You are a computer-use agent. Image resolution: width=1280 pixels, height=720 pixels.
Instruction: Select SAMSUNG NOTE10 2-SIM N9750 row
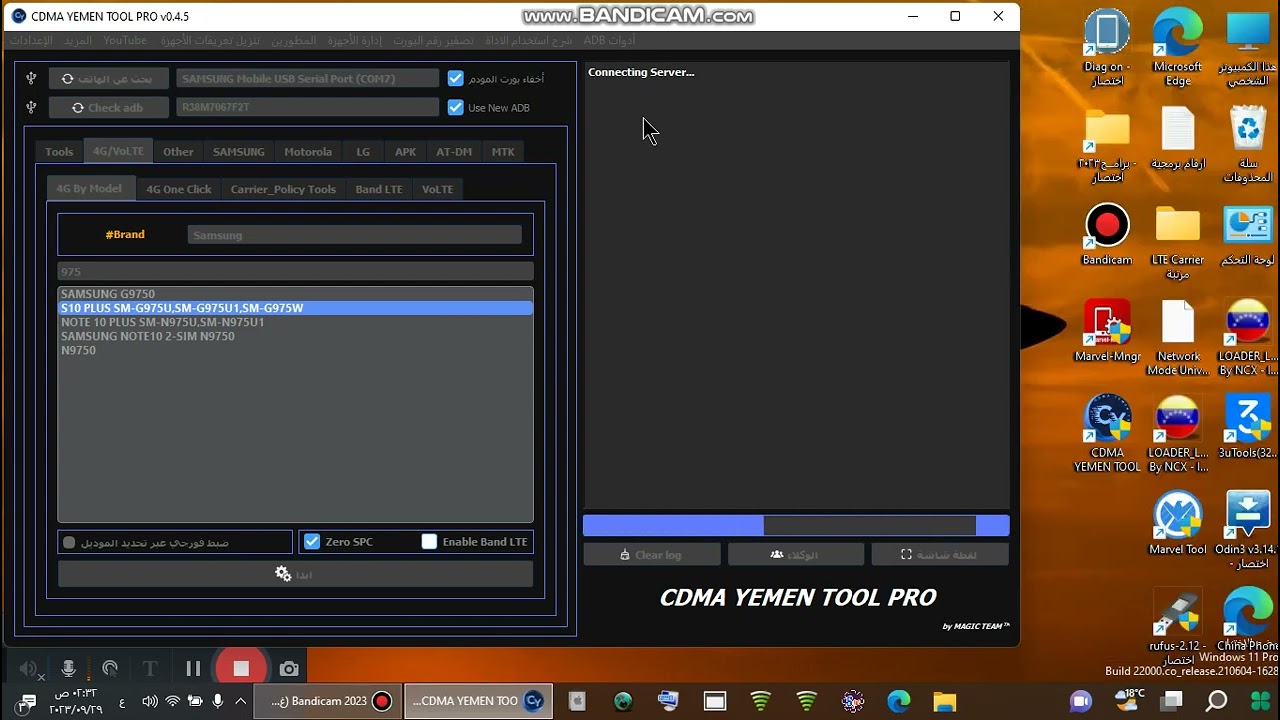(295, 336)
